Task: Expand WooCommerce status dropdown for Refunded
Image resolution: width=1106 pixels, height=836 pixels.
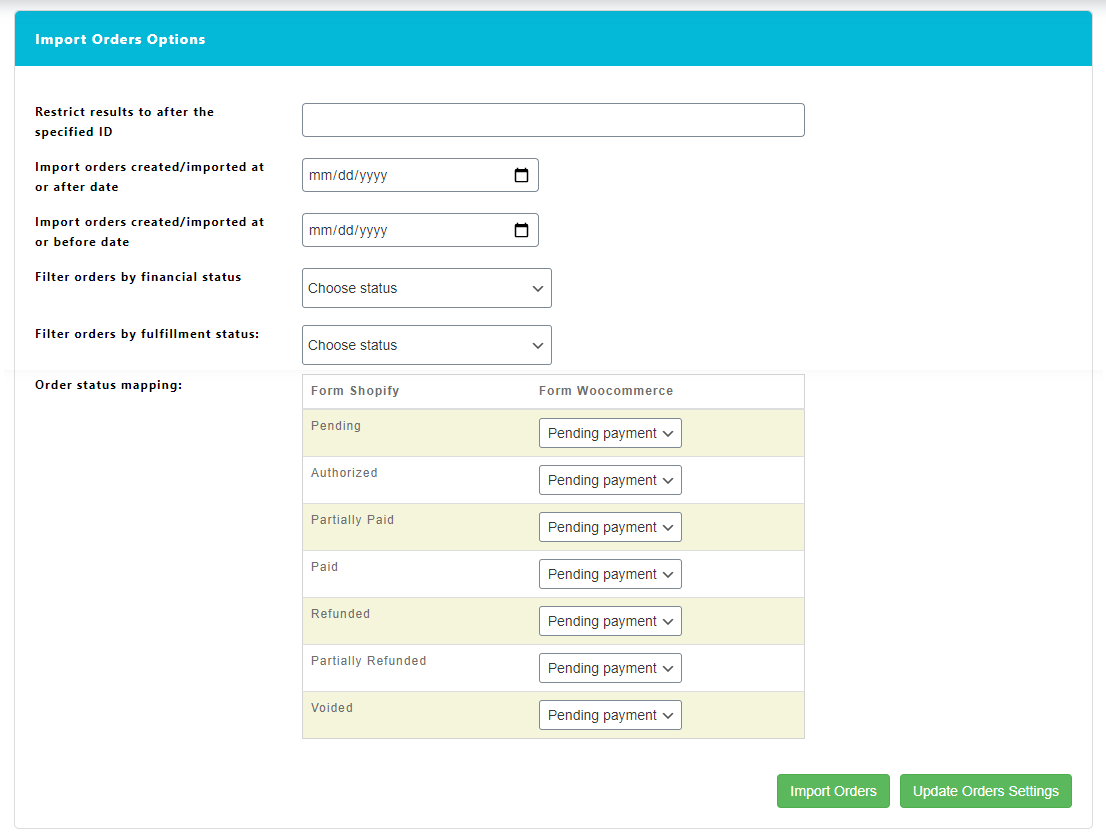Action: point(610,621)
